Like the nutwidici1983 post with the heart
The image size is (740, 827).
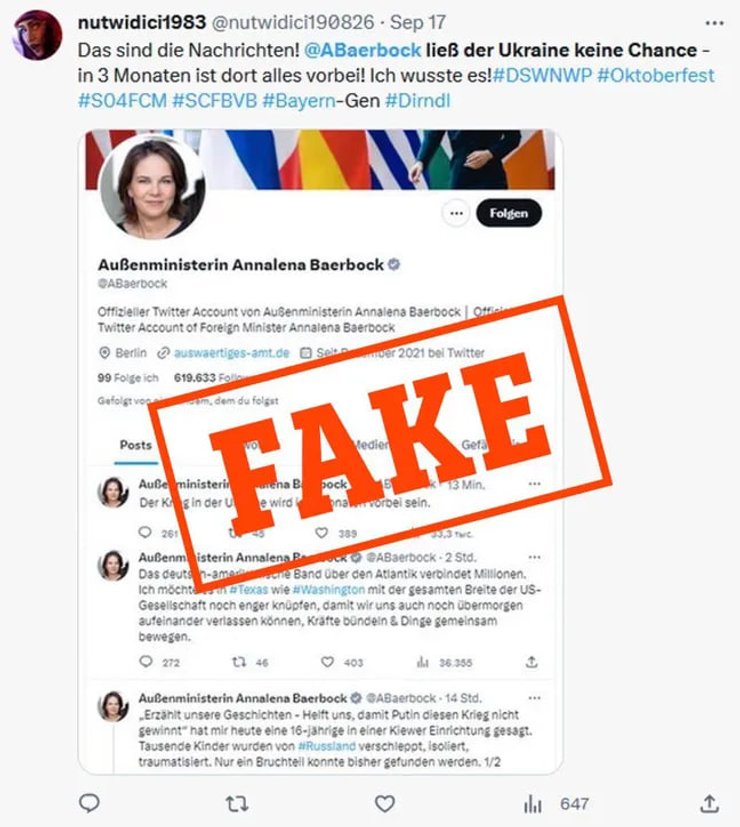click(x=385, y=804)
